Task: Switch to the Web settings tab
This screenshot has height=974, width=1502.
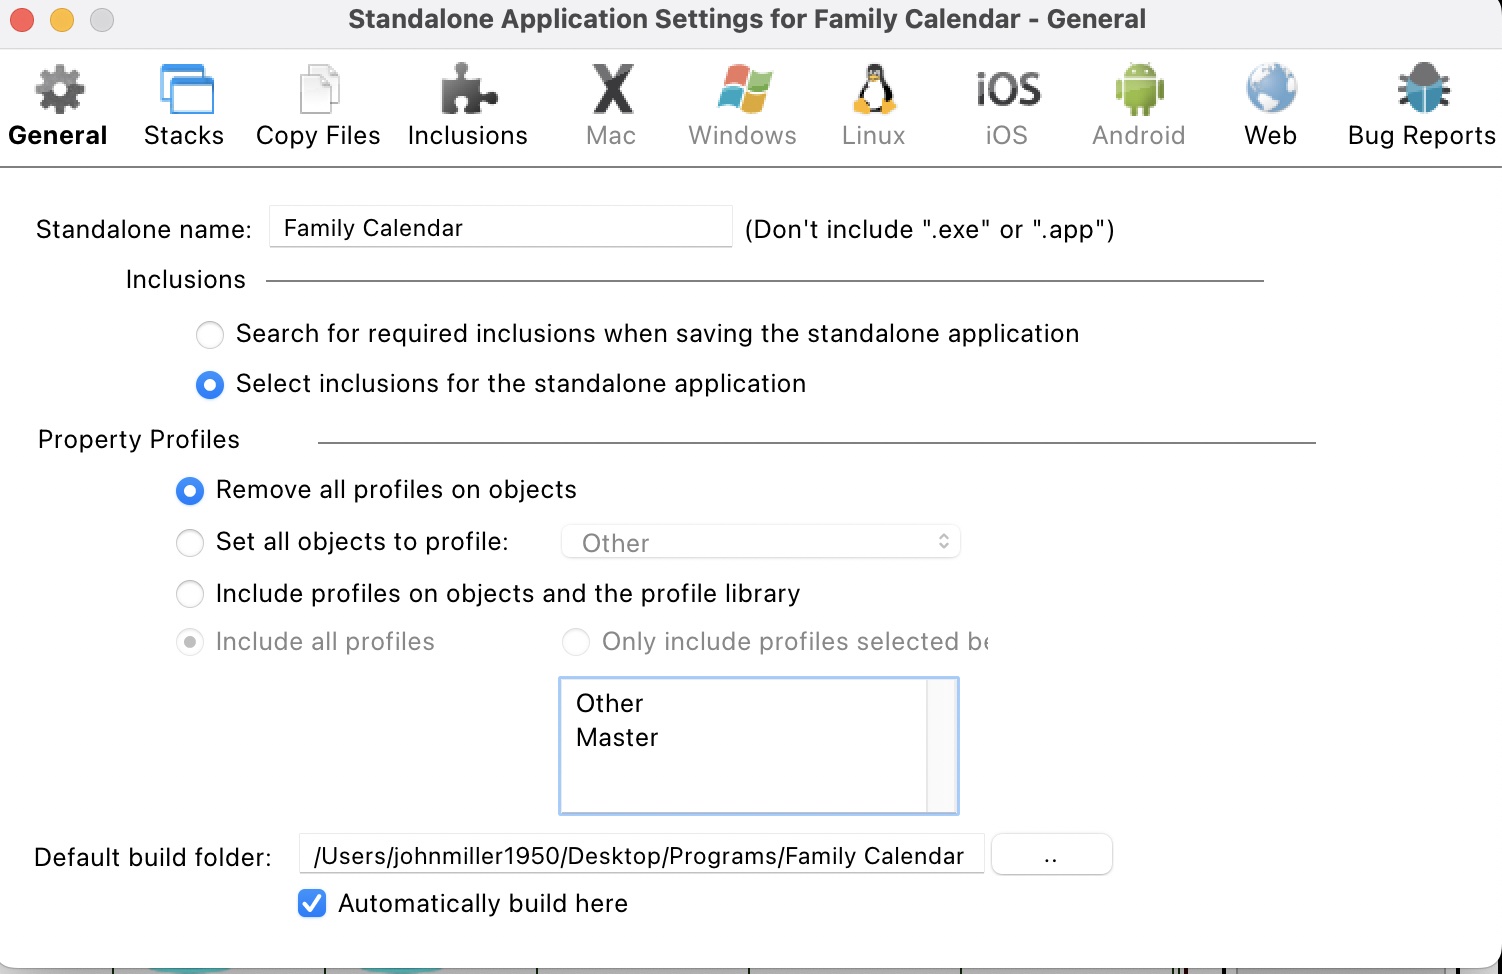Action: [1270, 106]
